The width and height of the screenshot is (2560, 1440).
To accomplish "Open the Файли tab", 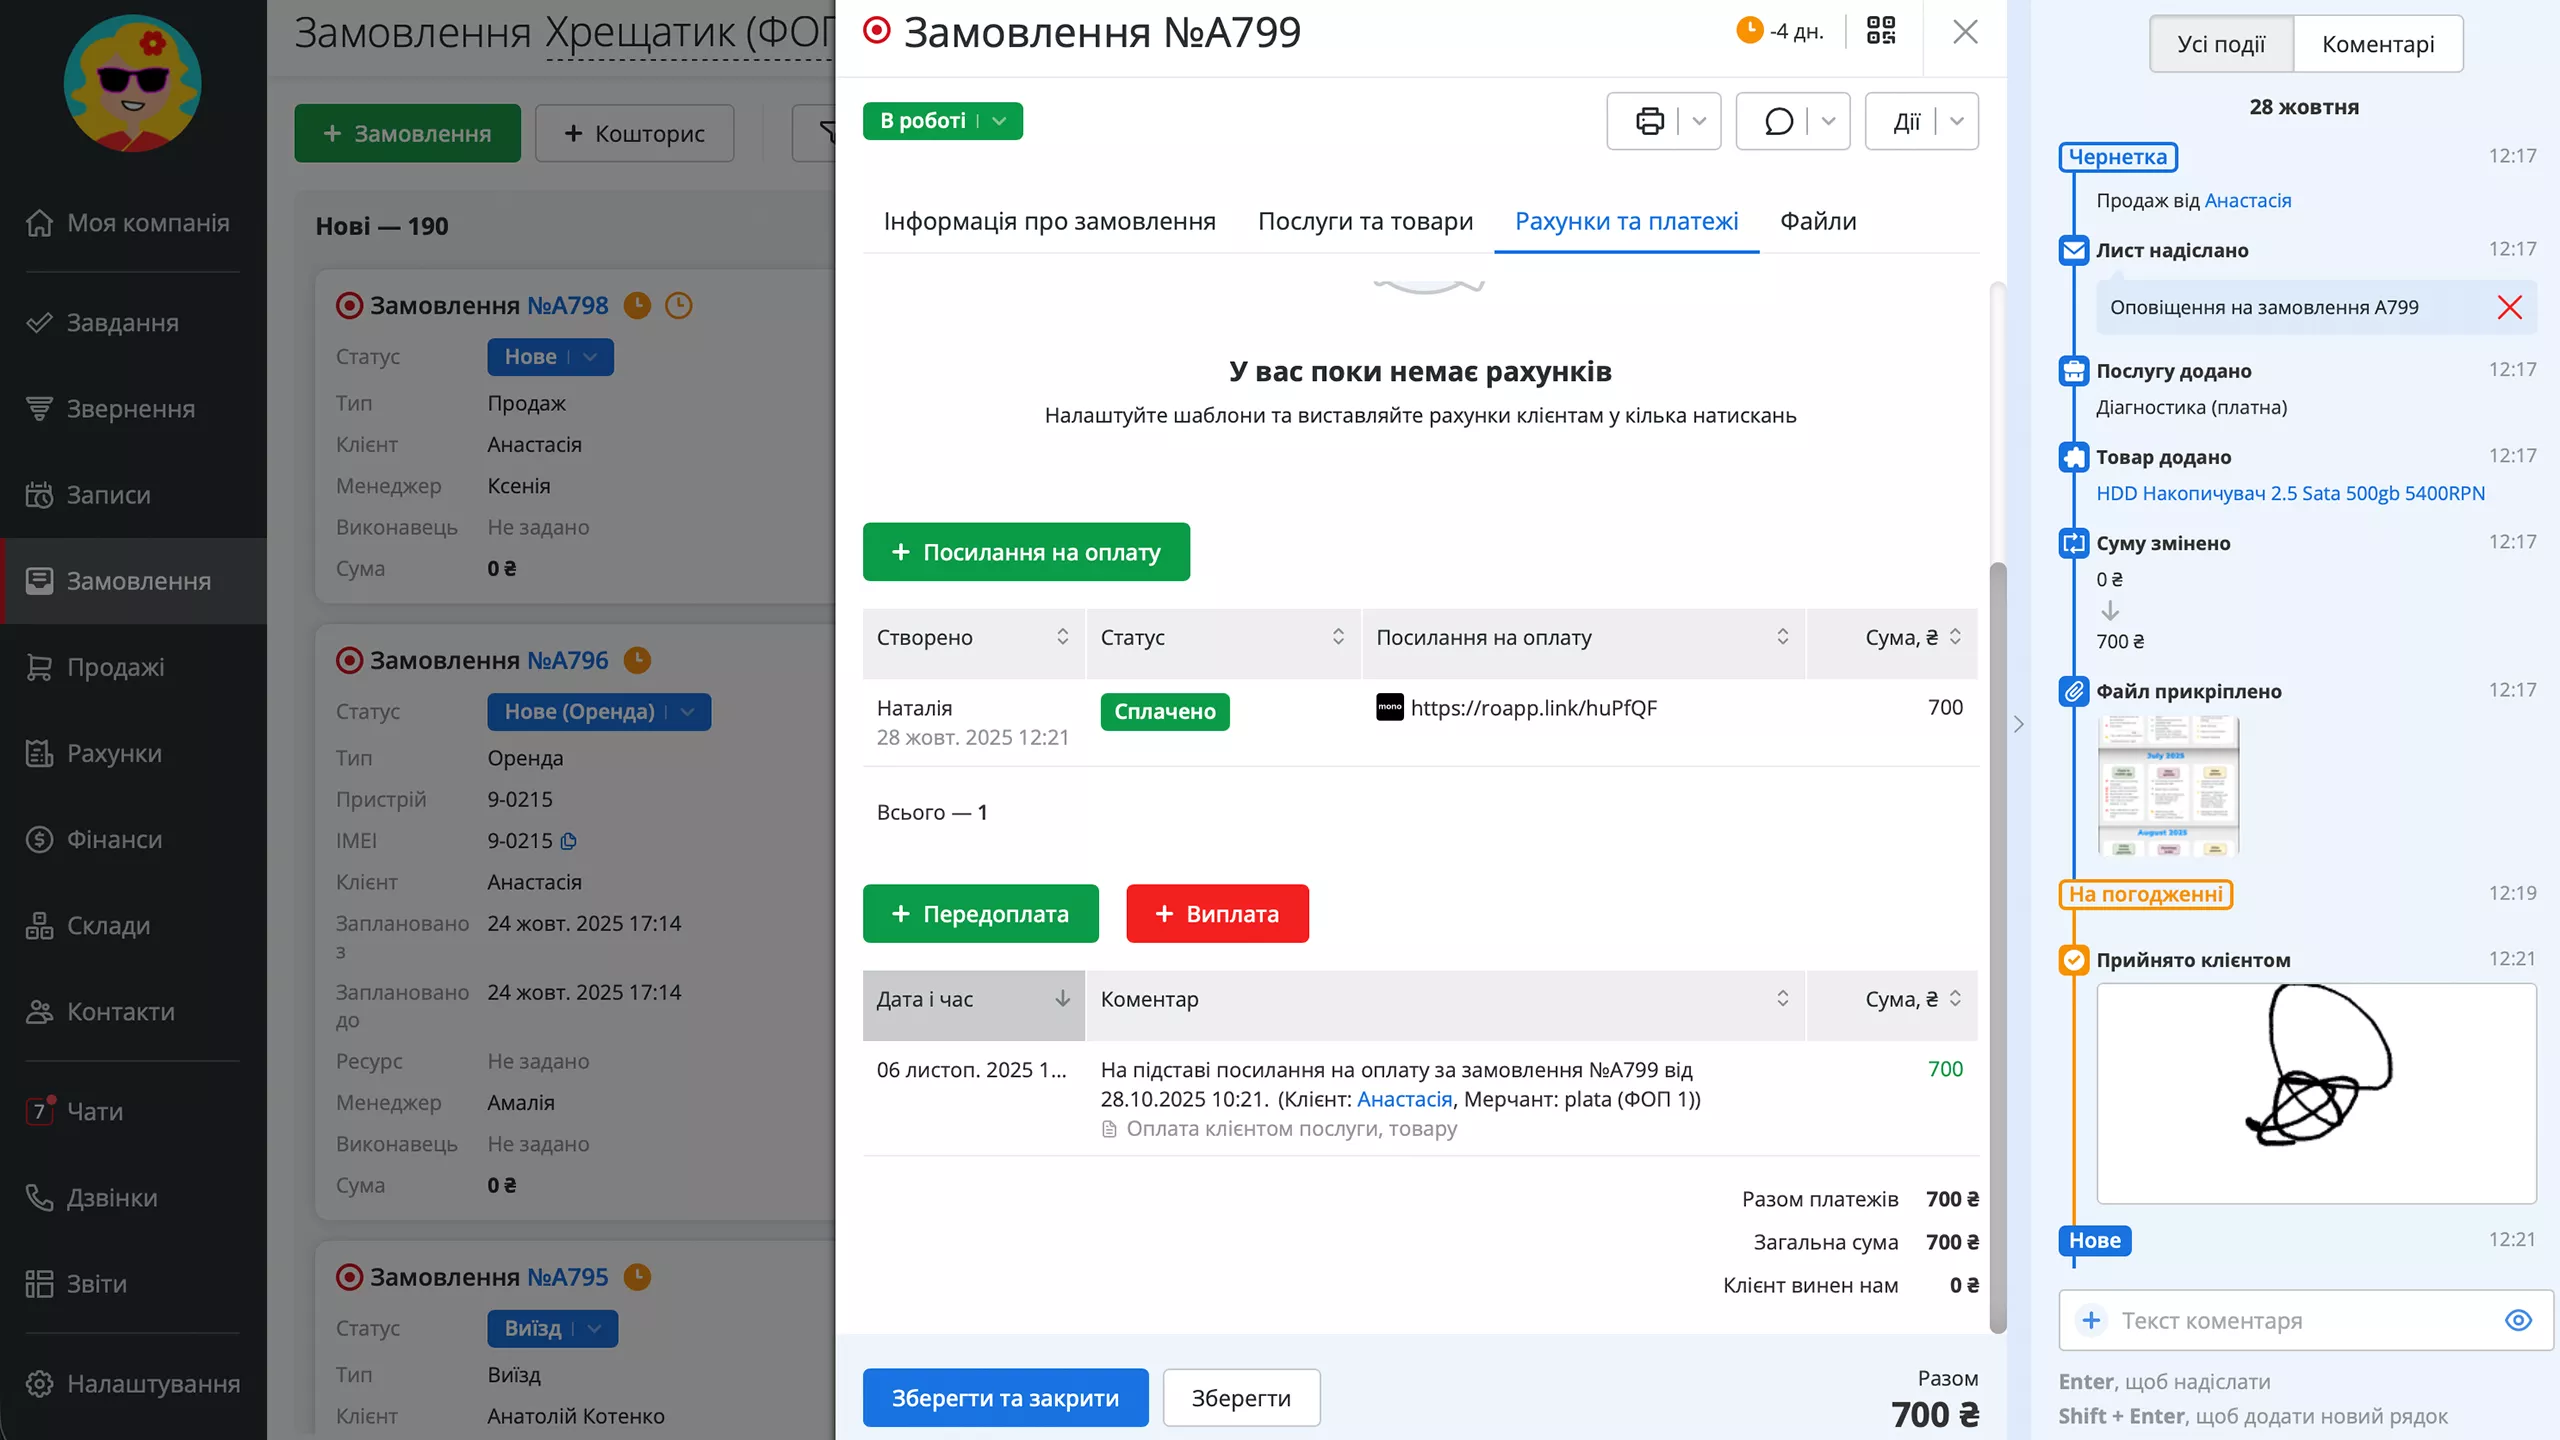I will [x=1817, y=221].
